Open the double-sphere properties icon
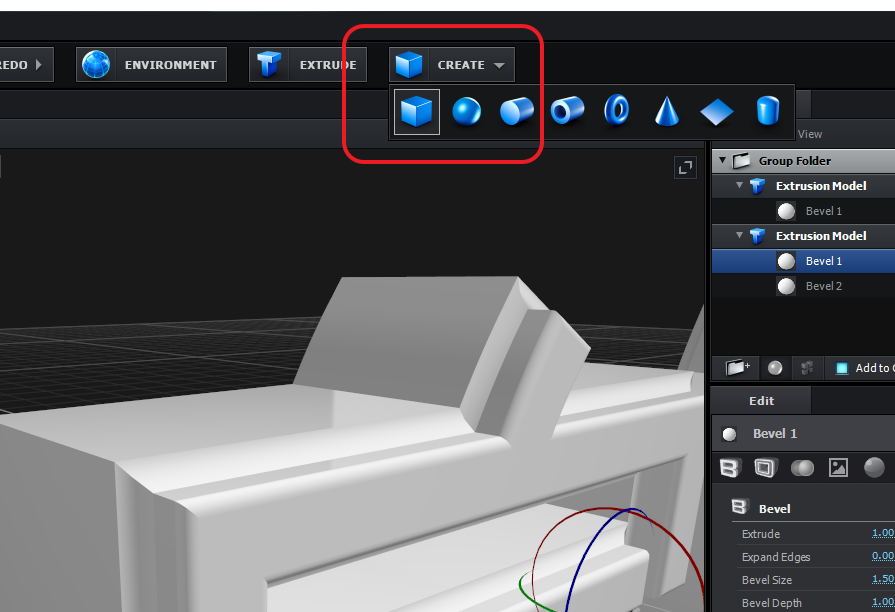895x612 pixels. click(x=802, y=468)
